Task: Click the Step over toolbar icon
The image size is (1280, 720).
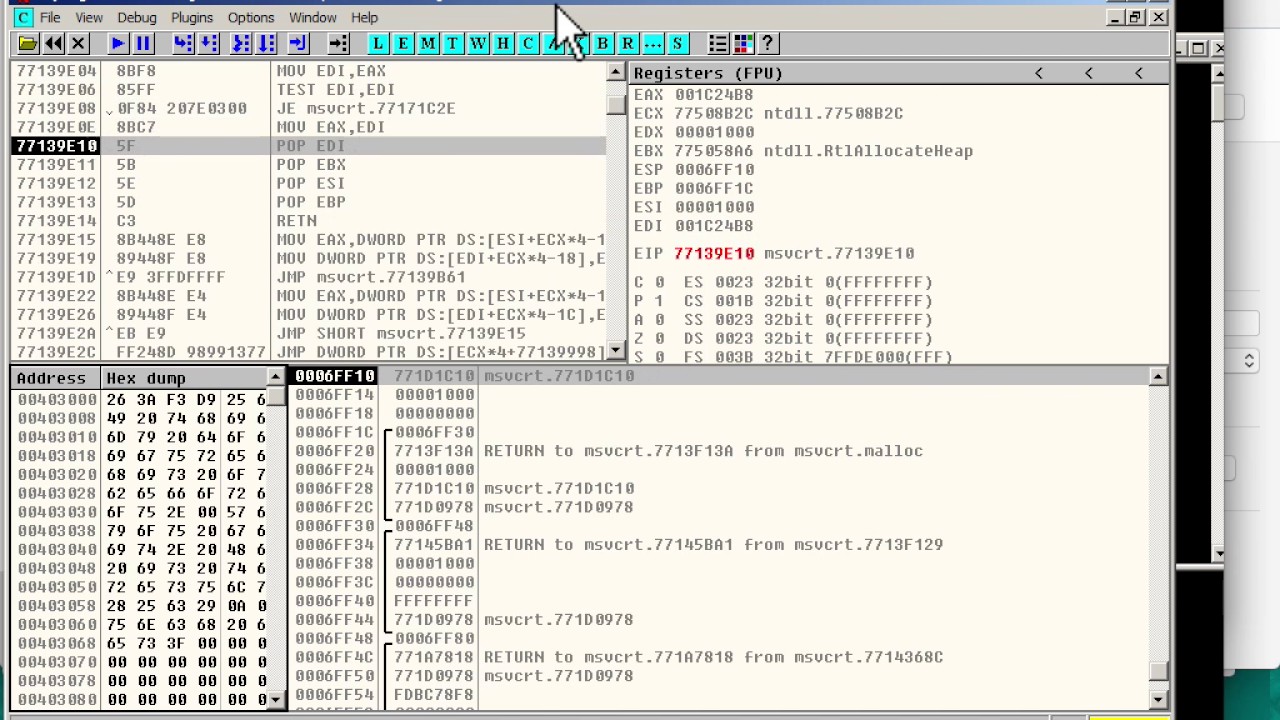Action: point(208,44)
